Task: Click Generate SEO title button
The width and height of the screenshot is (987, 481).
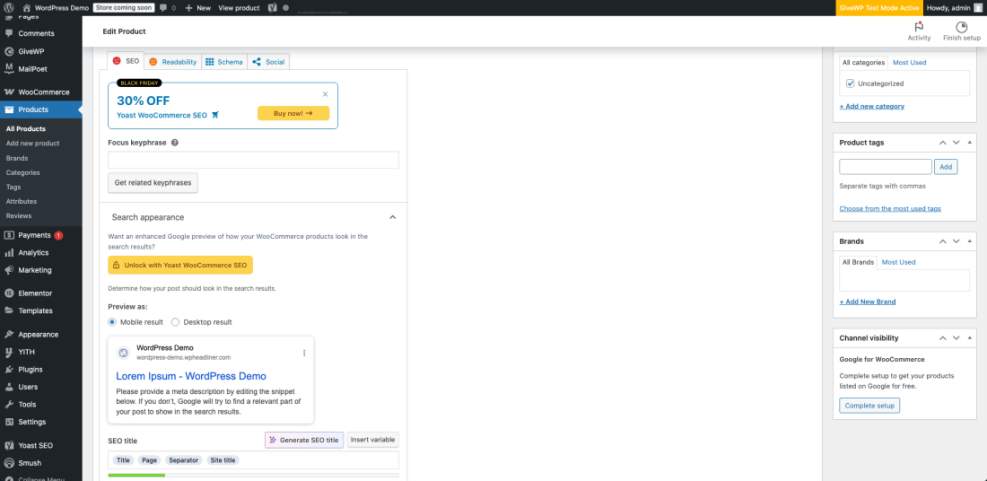Action: (x=304, y=440)
